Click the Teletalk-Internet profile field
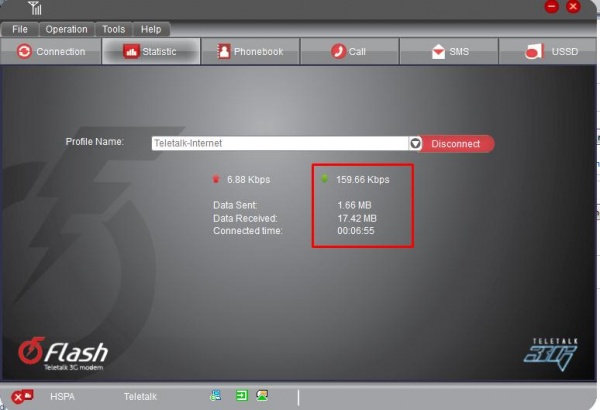Image resolution: width=600 pixels, height=410 pixels. coord(280,144)
